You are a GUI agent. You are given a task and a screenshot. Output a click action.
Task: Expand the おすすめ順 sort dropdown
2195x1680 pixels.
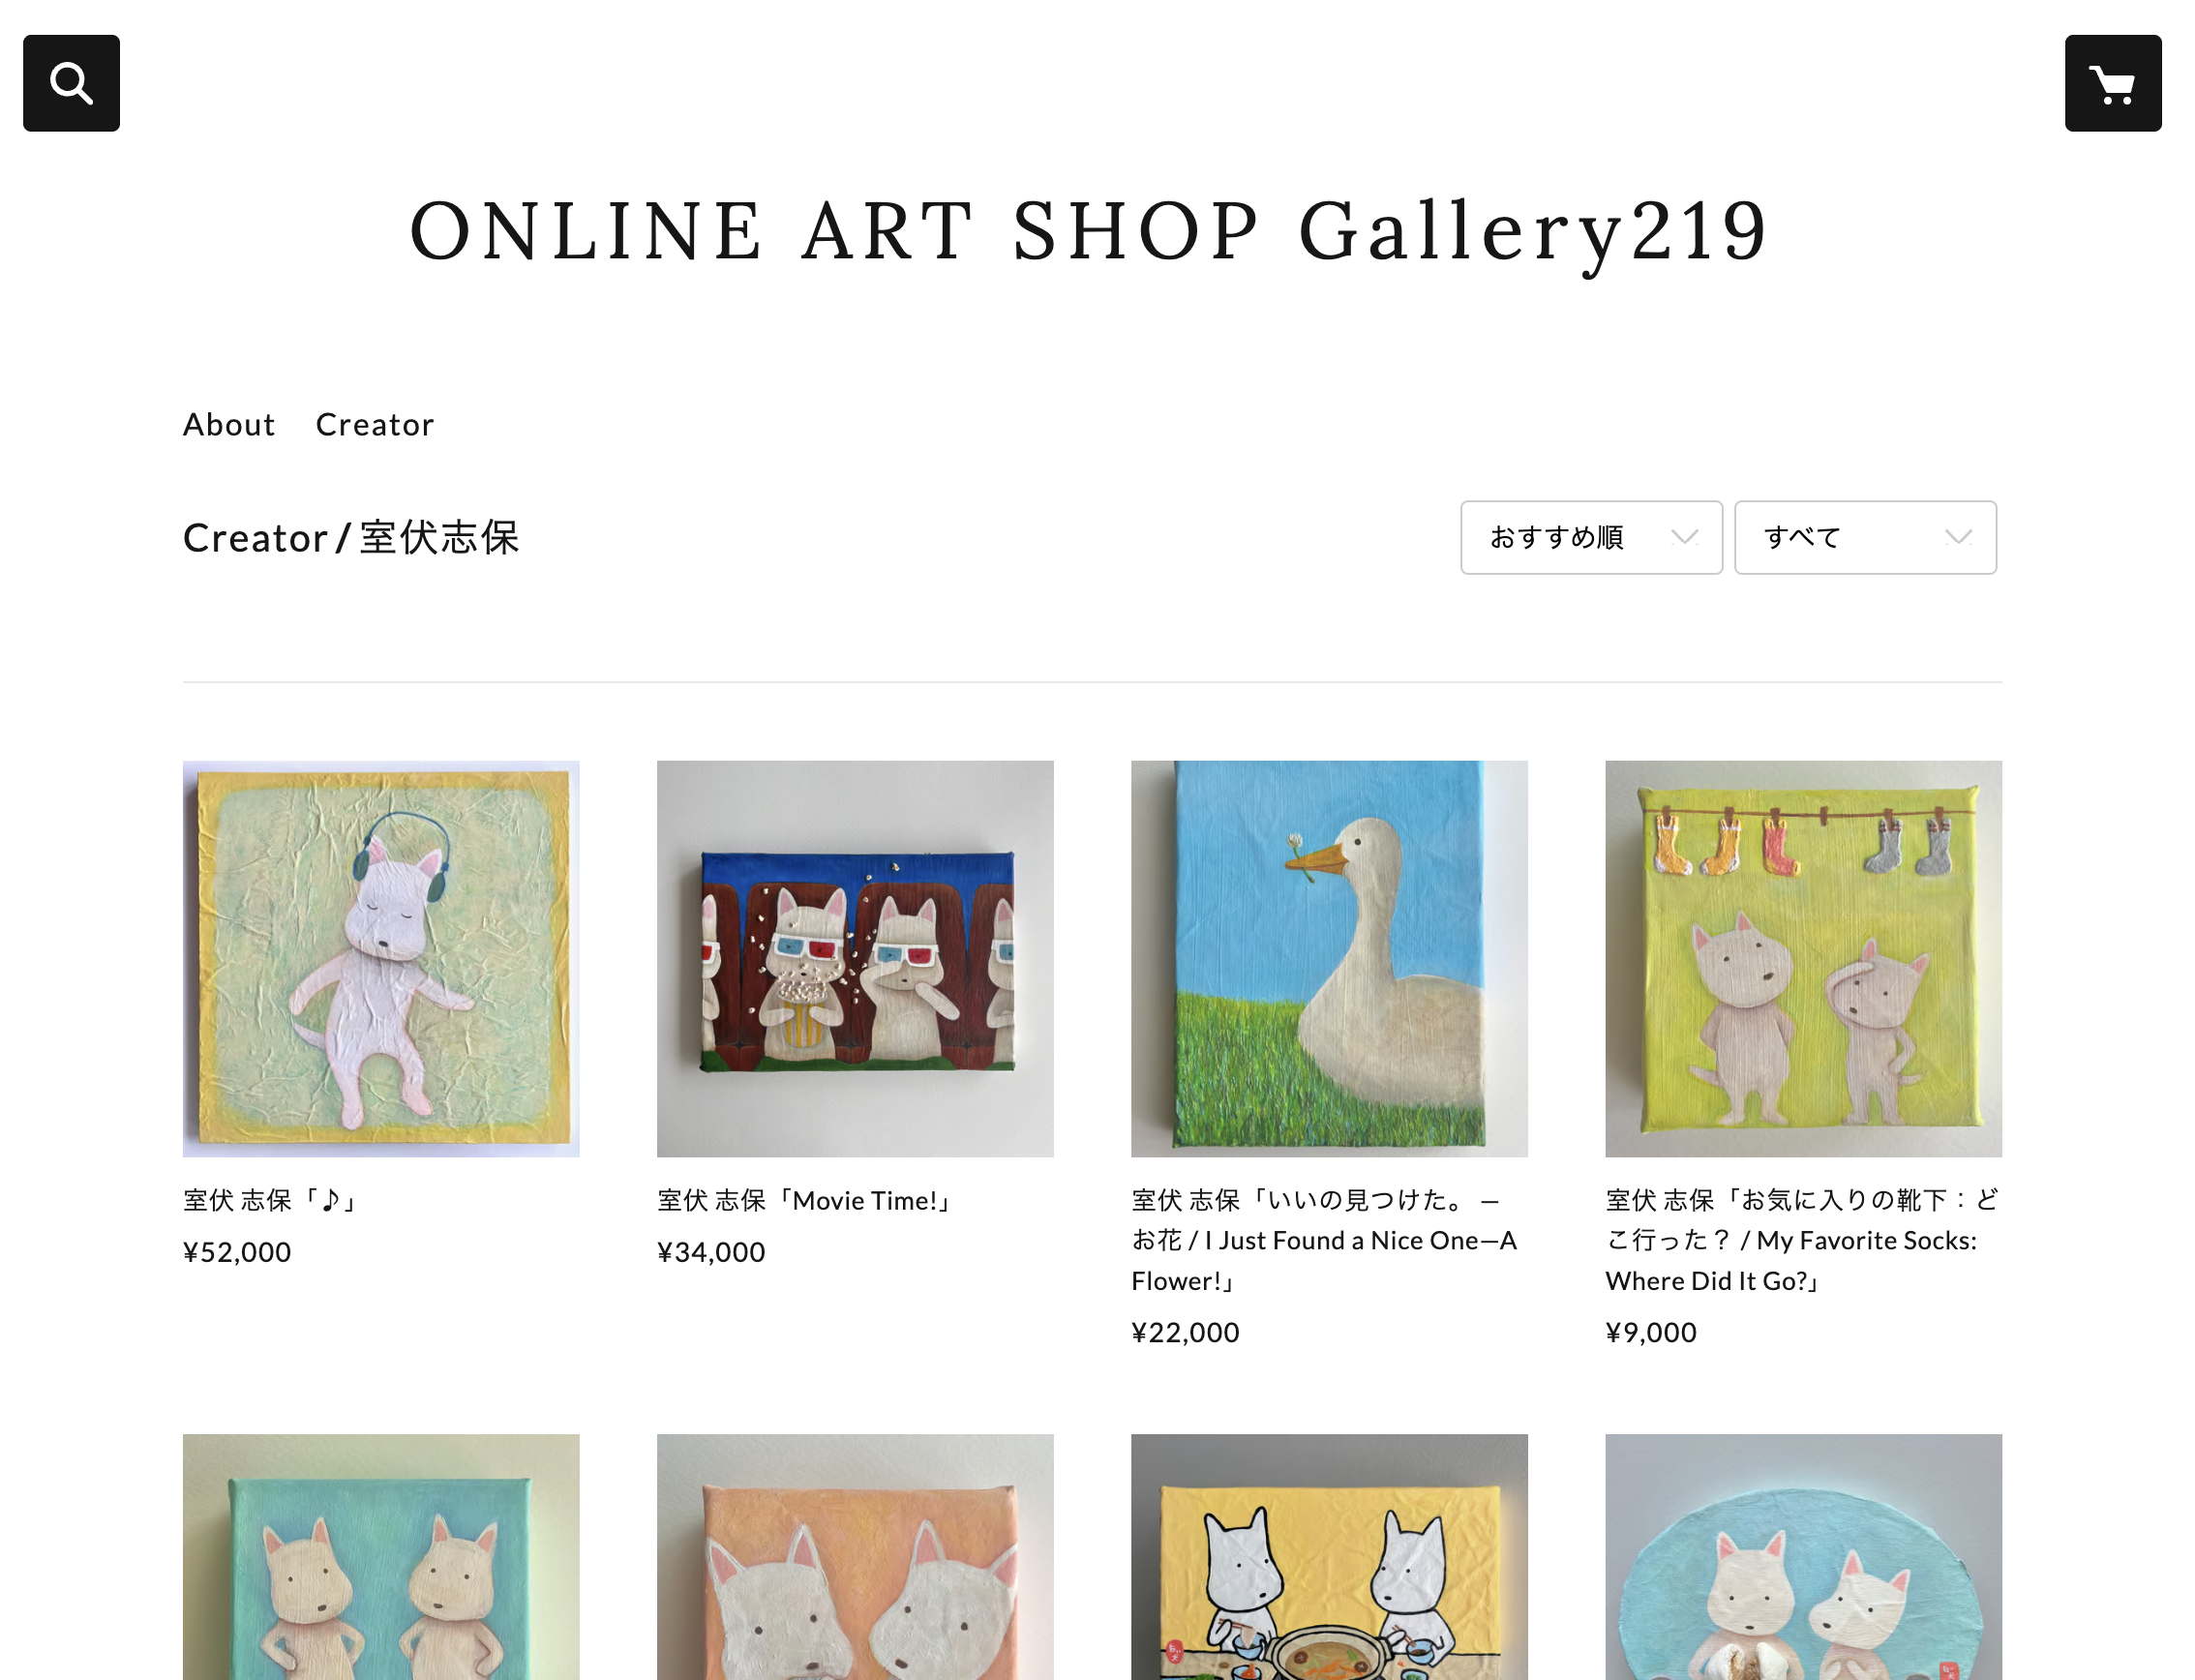[1590, 537]
